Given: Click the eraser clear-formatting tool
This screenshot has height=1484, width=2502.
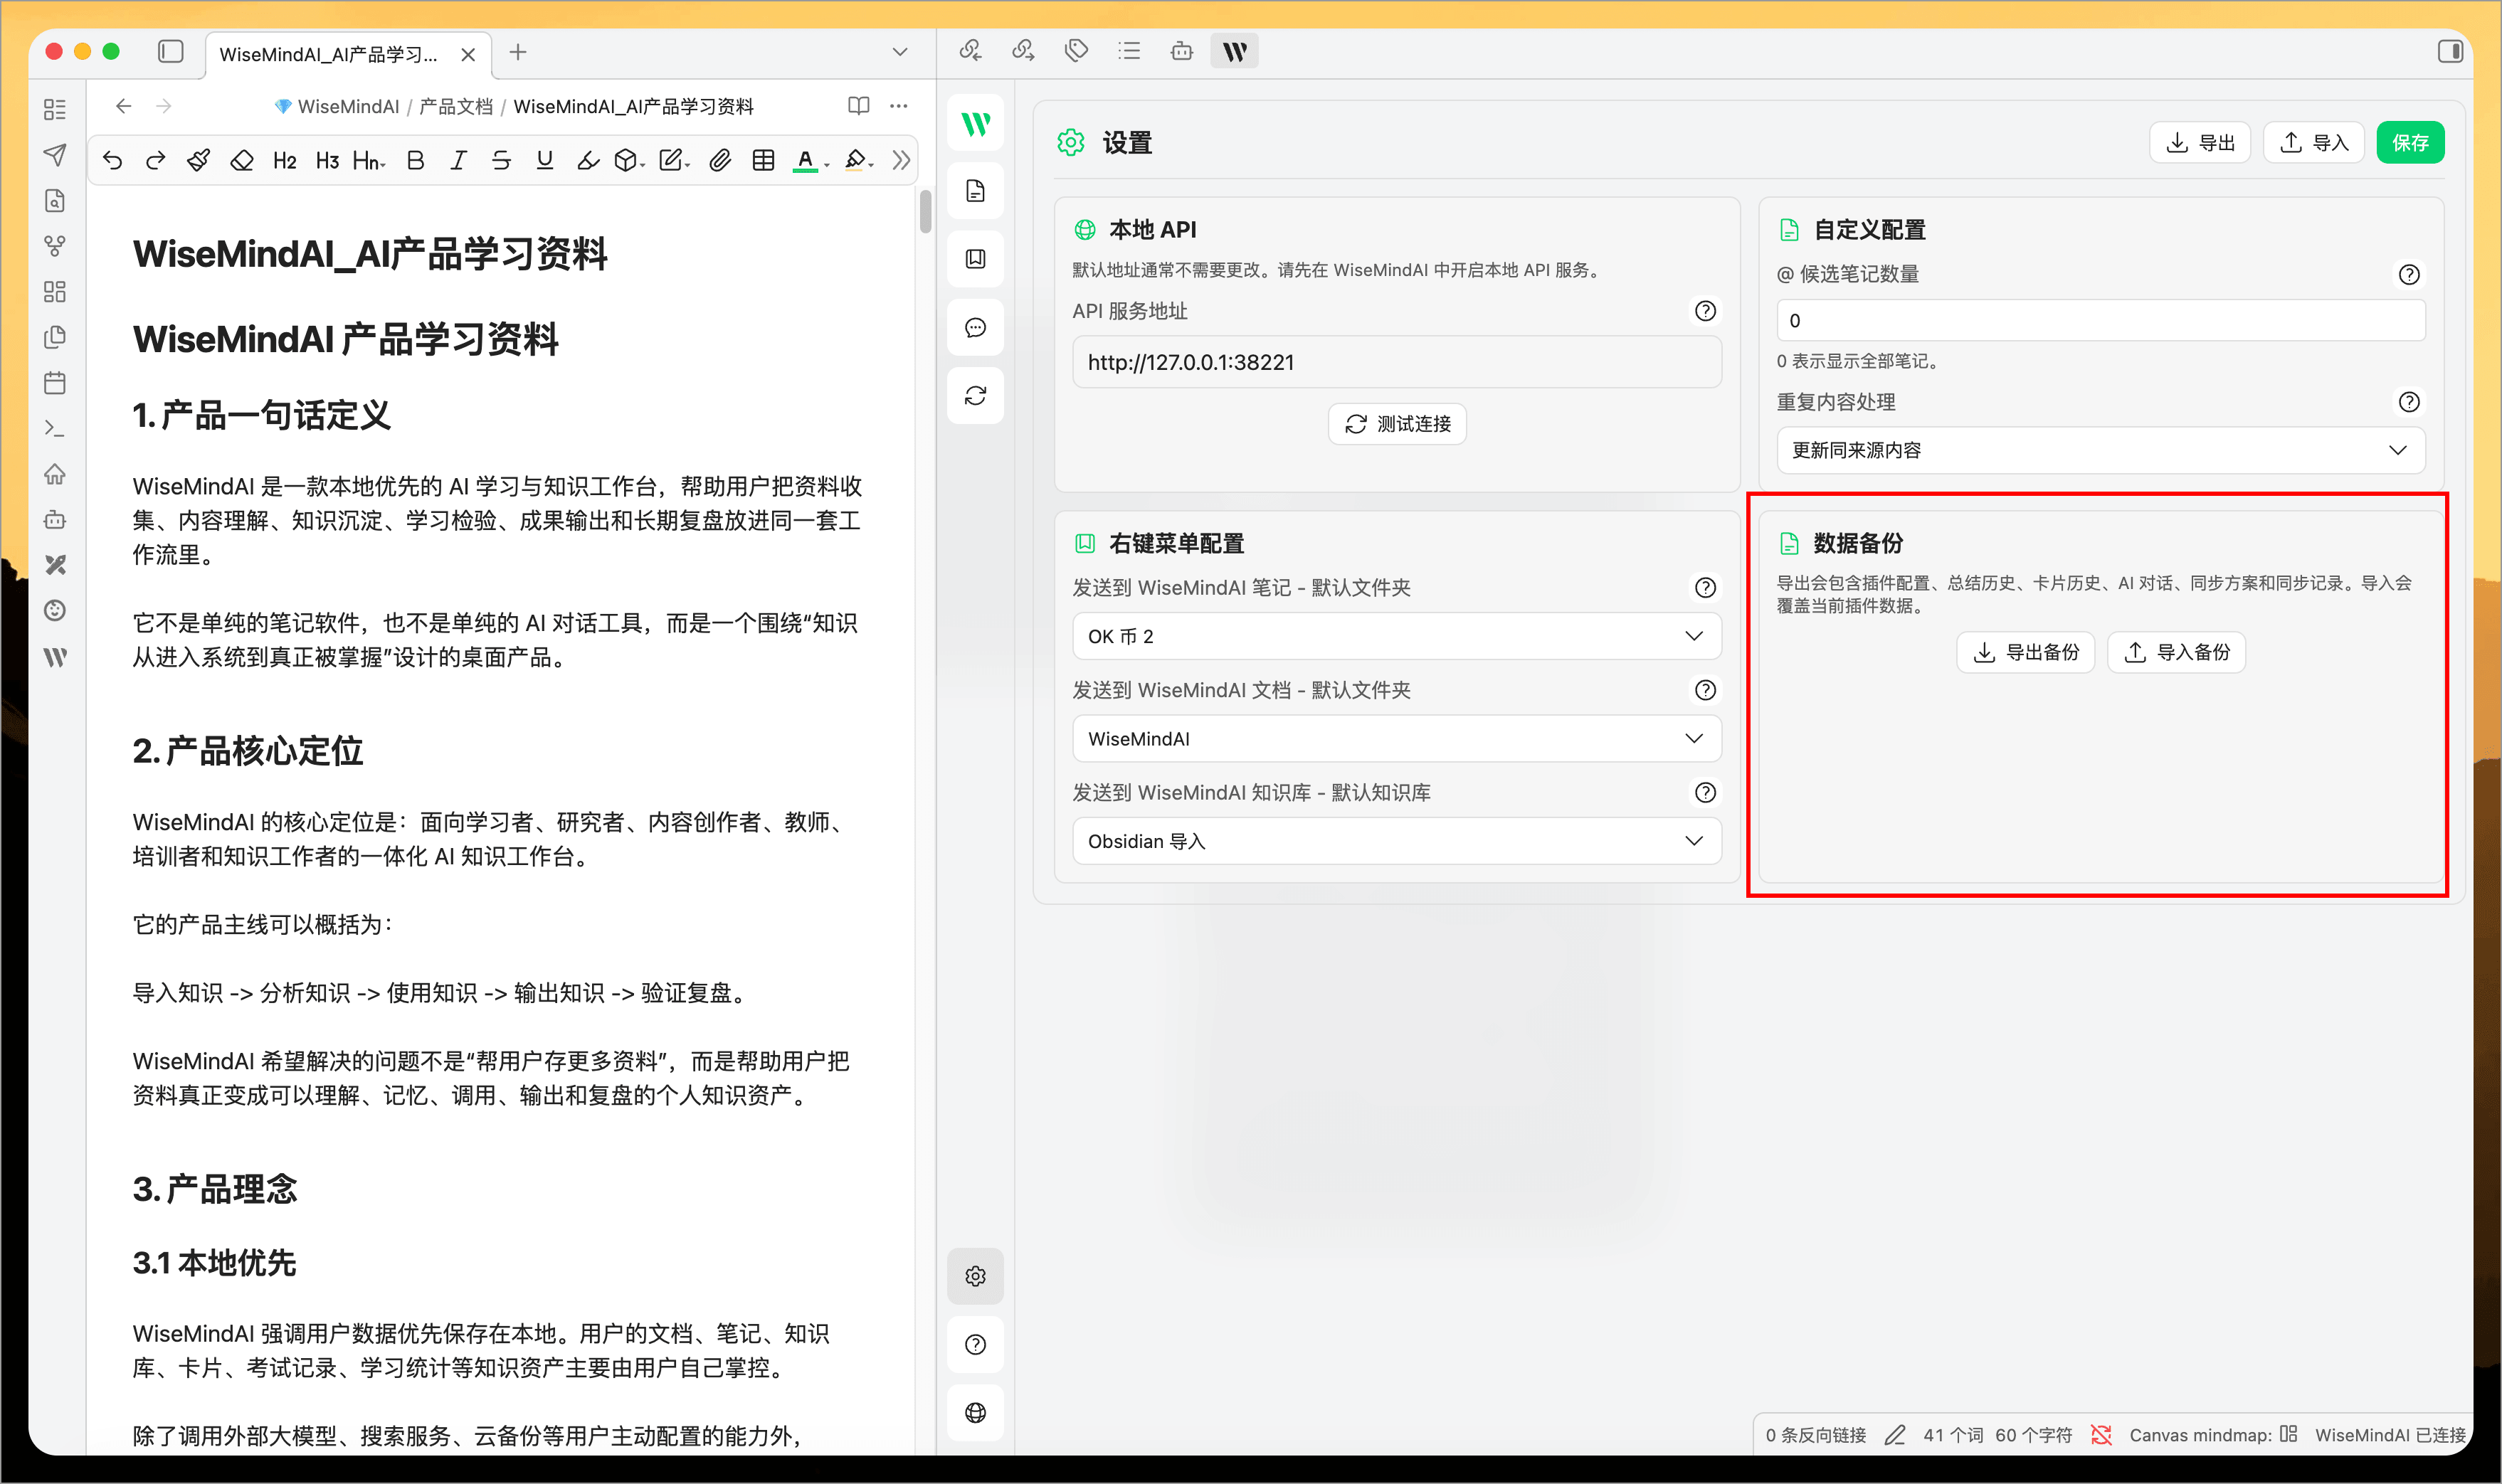Looking at the screenshot, I should [241, 160].
